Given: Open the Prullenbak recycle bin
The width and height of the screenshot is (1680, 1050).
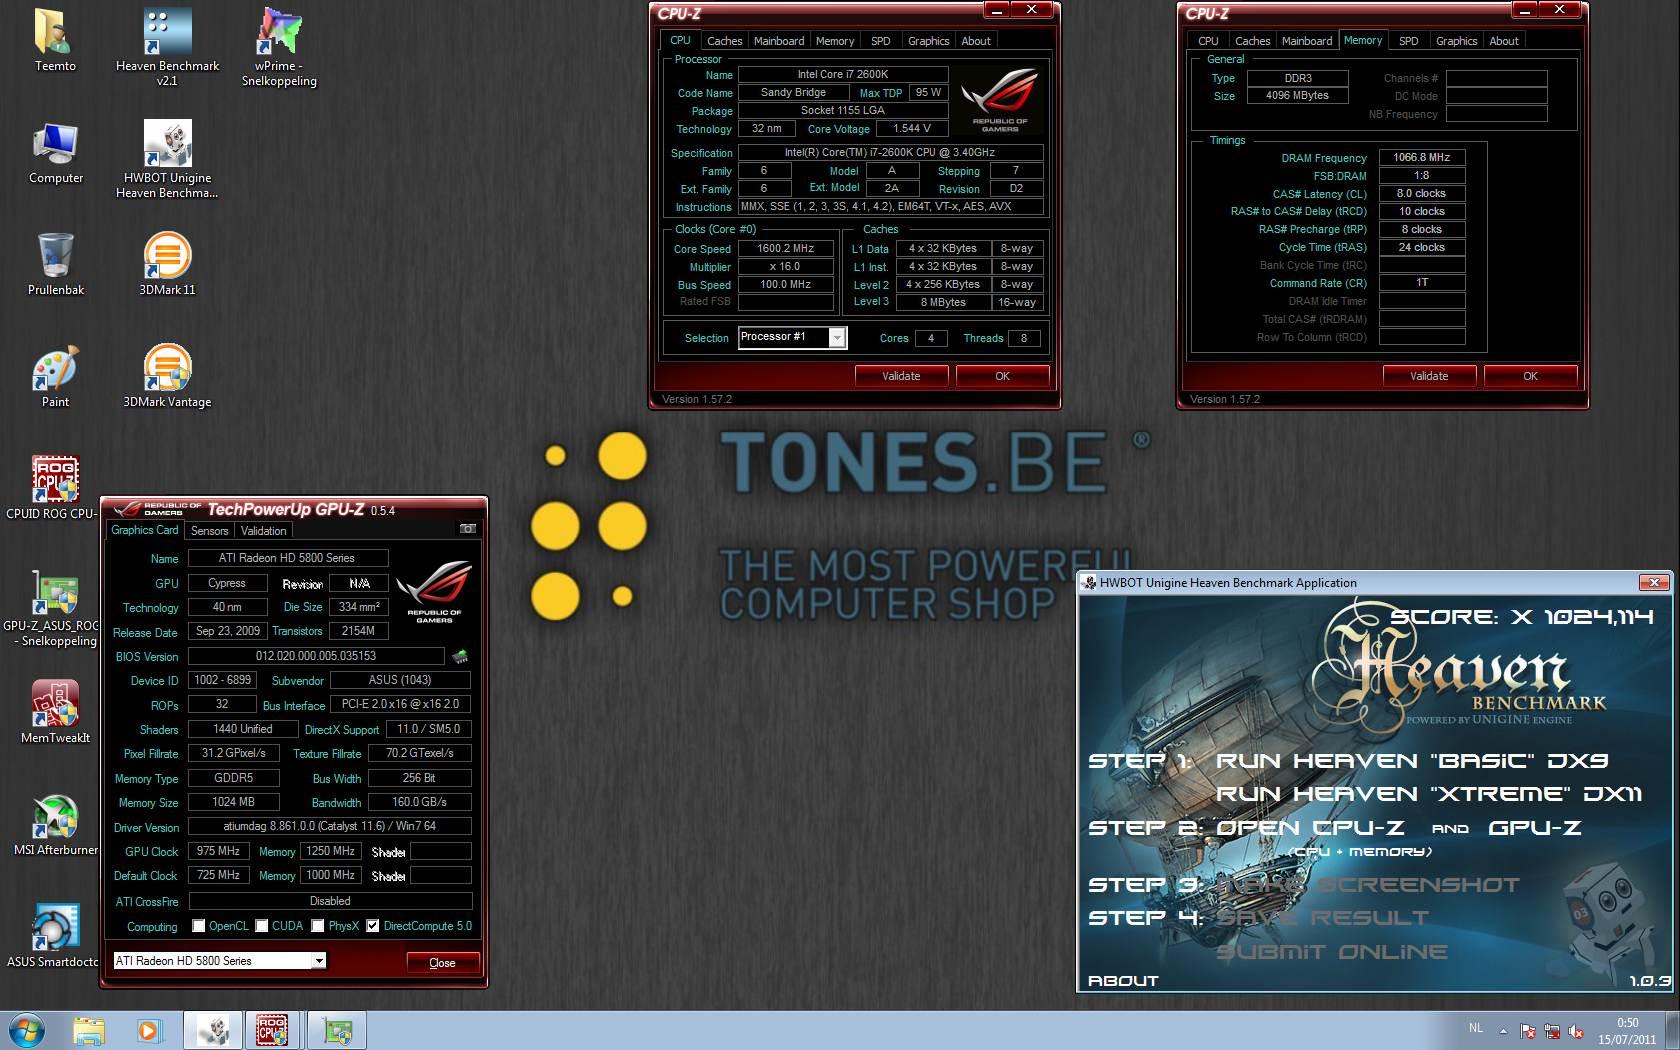Looking at the screenshot, I should point(56,264).
